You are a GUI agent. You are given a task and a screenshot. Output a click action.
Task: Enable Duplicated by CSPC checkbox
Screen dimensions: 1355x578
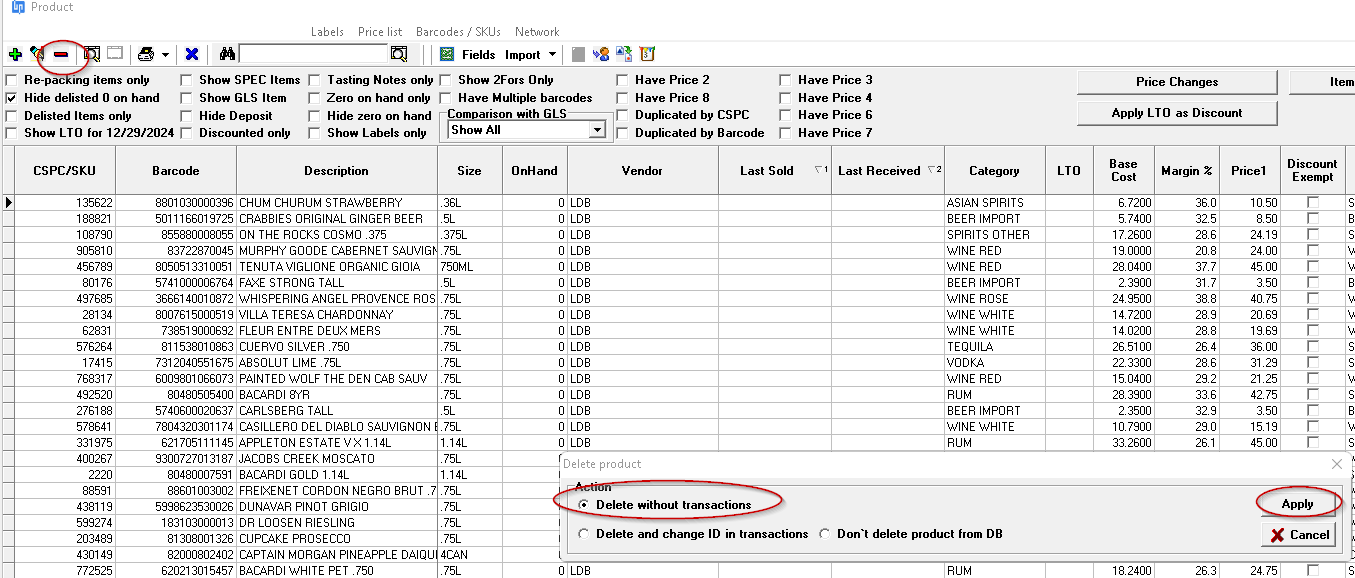(623, 115)
